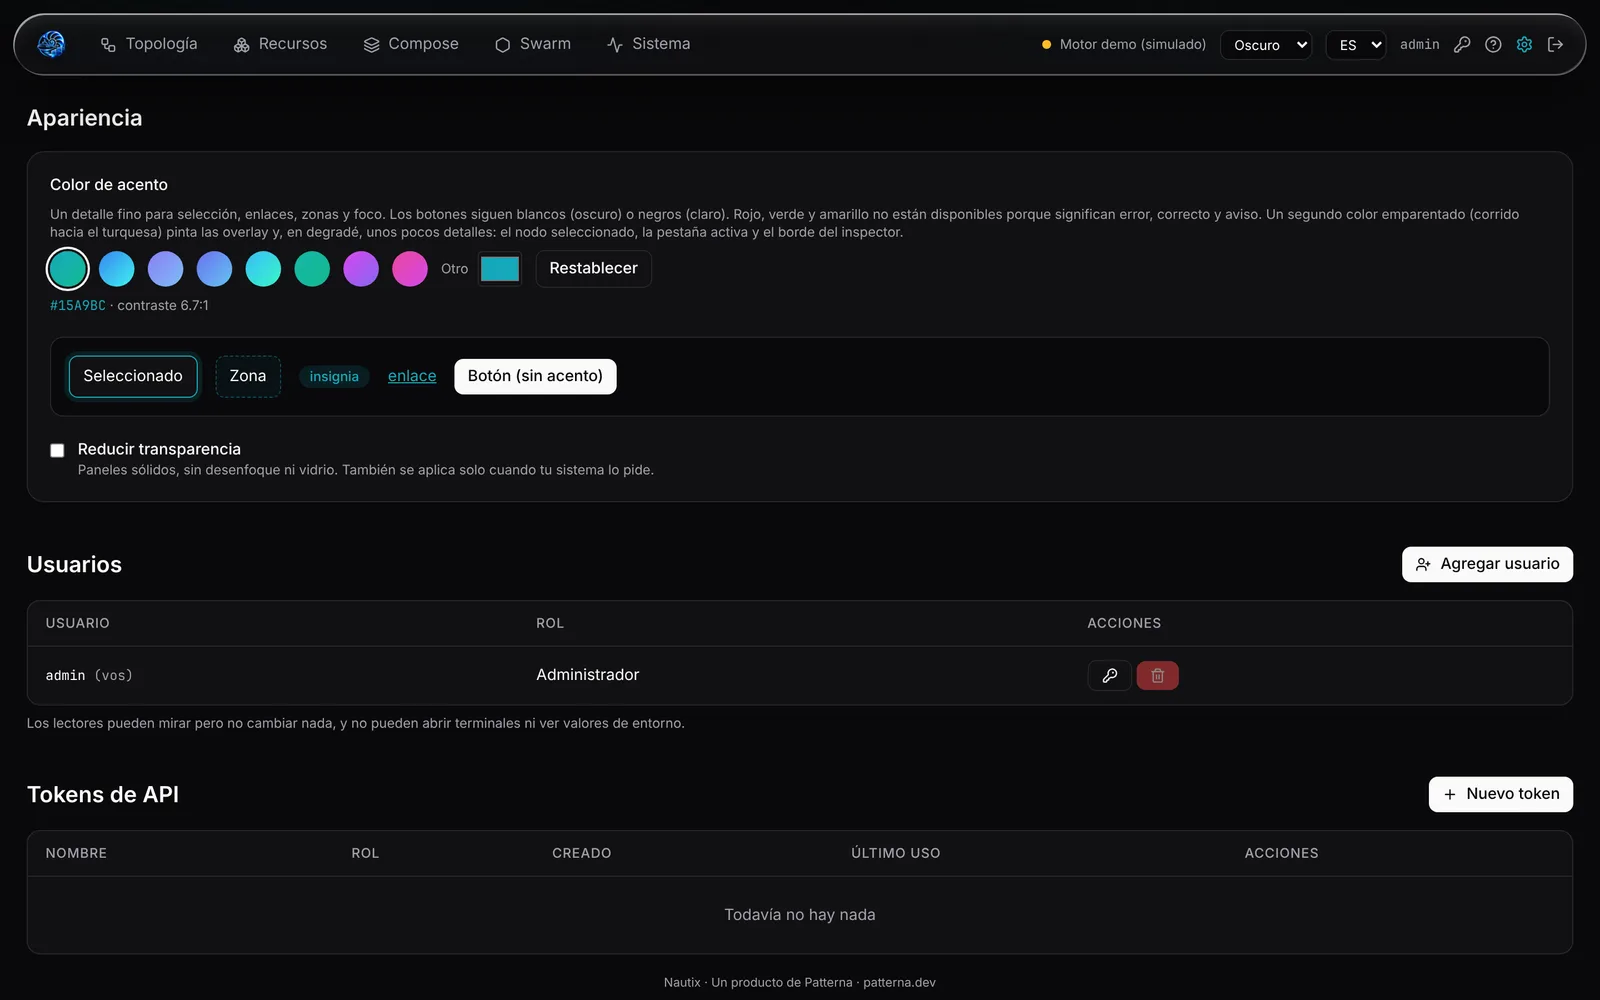The width and height of the screenshot is (1600, 1000).
Task: Click the Zona preview chip
Action: pos(248,377)
